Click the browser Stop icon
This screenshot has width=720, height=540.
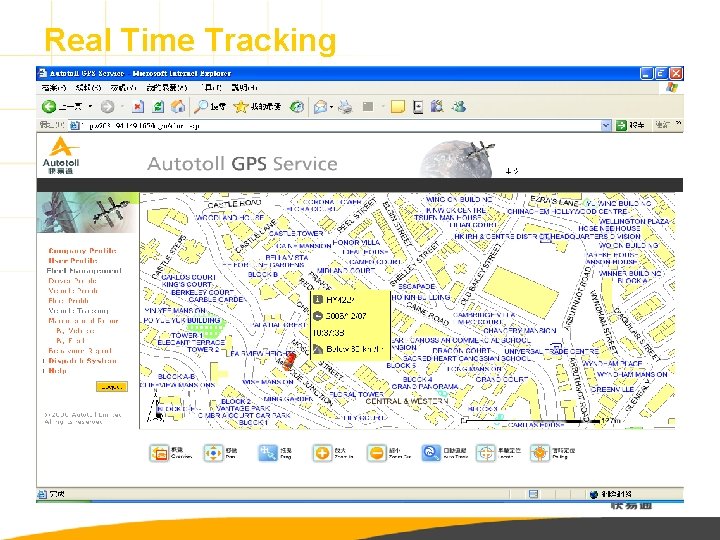click(x=138, y=107)
